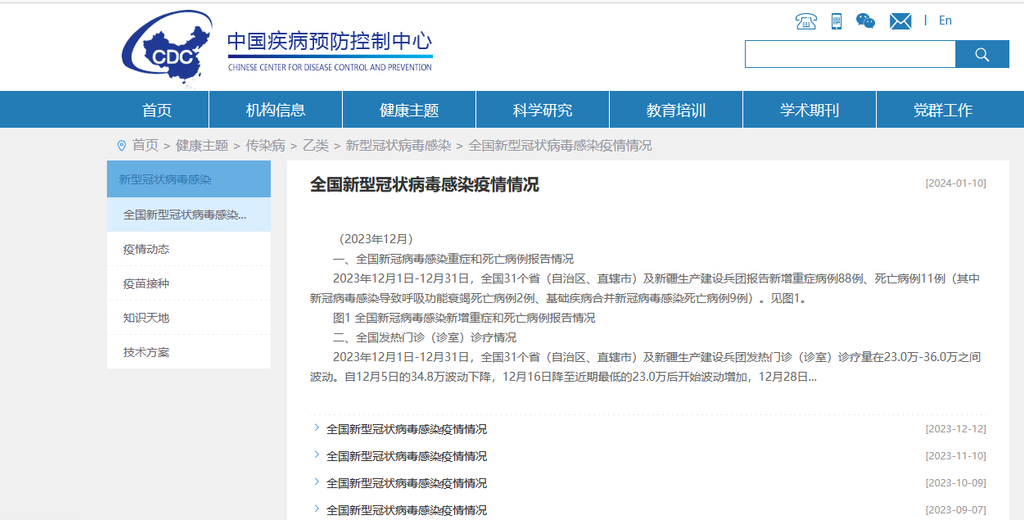
Task: Click the location pin breadcrumb icon
Action: (x=122, y=145)
